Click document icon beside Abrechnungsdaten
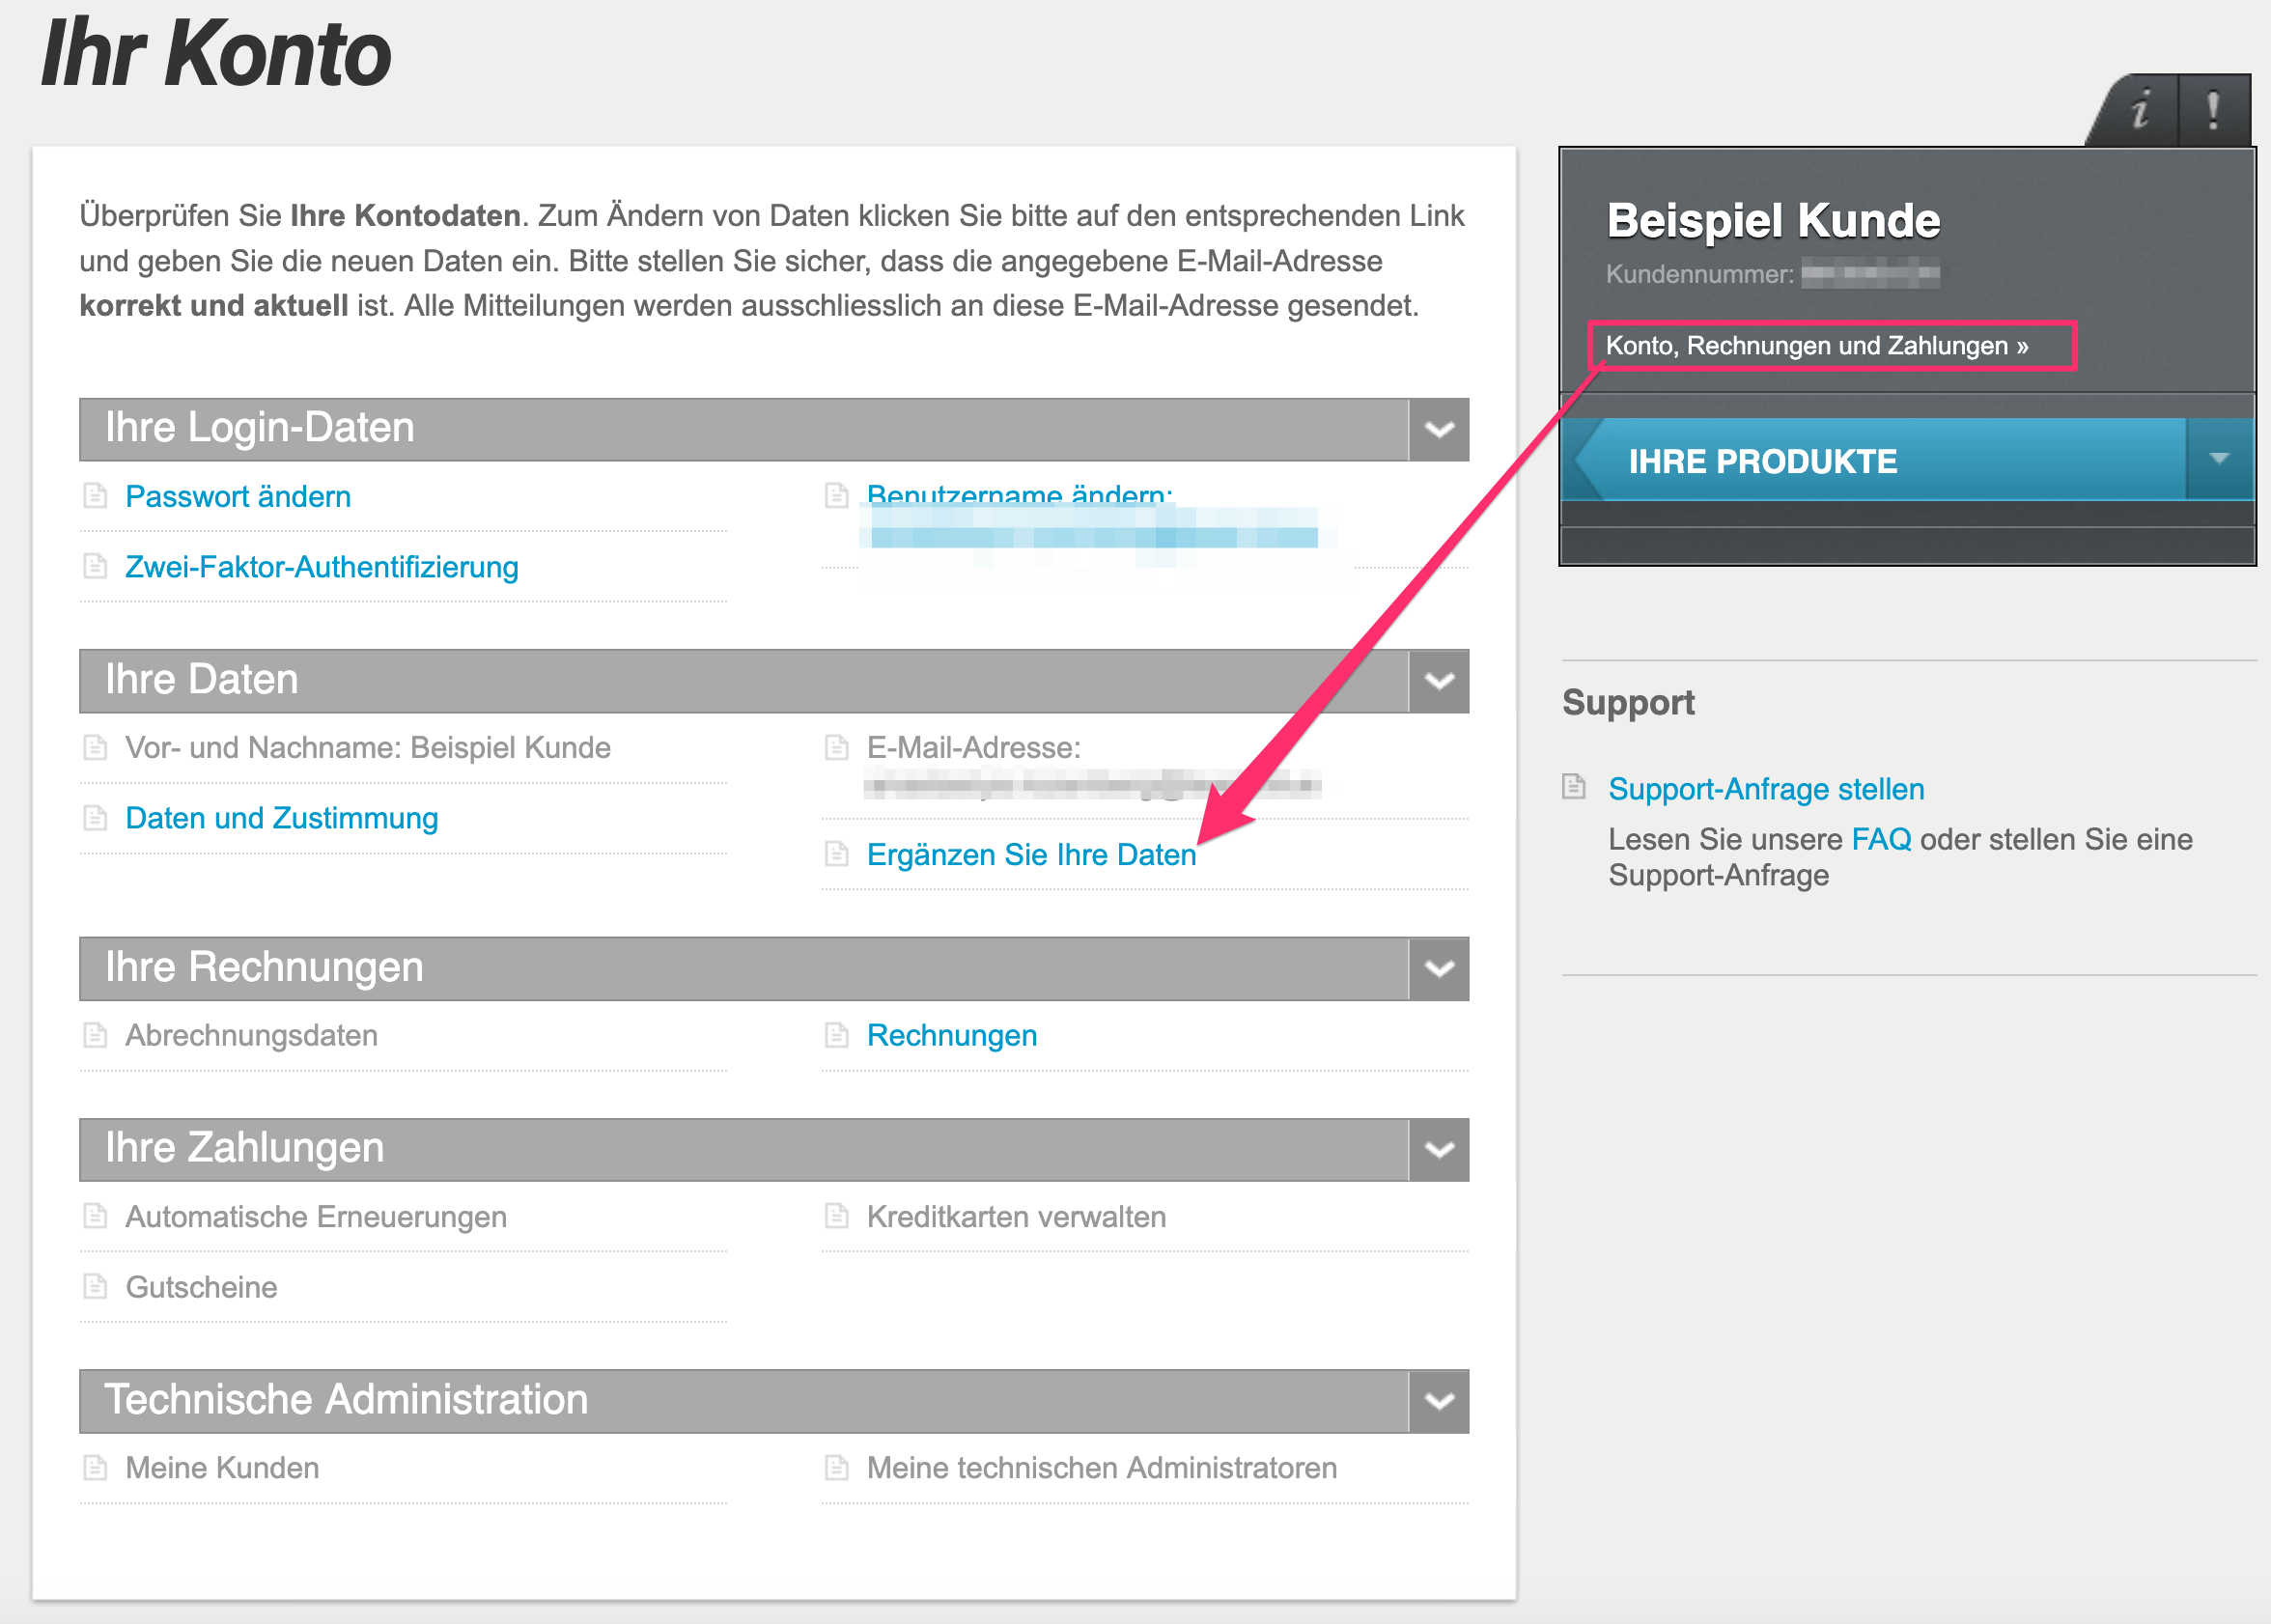Image resolution: width=2271 pixels, height=1624 pixels. [95, 1035]
